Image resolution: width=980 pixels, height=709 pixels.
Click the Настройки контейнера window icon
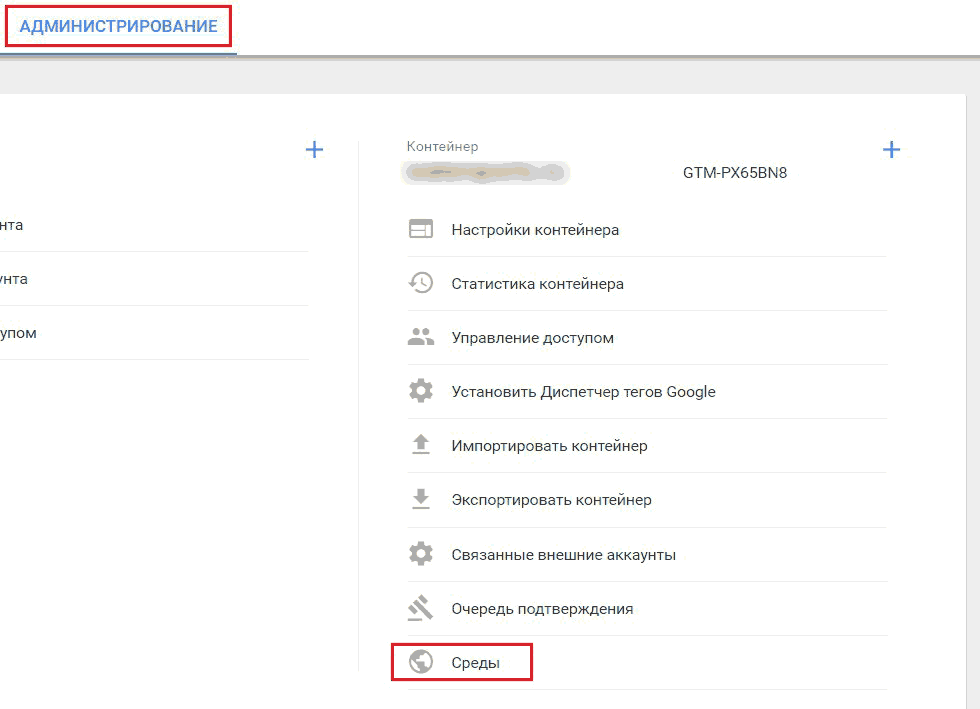421,229
